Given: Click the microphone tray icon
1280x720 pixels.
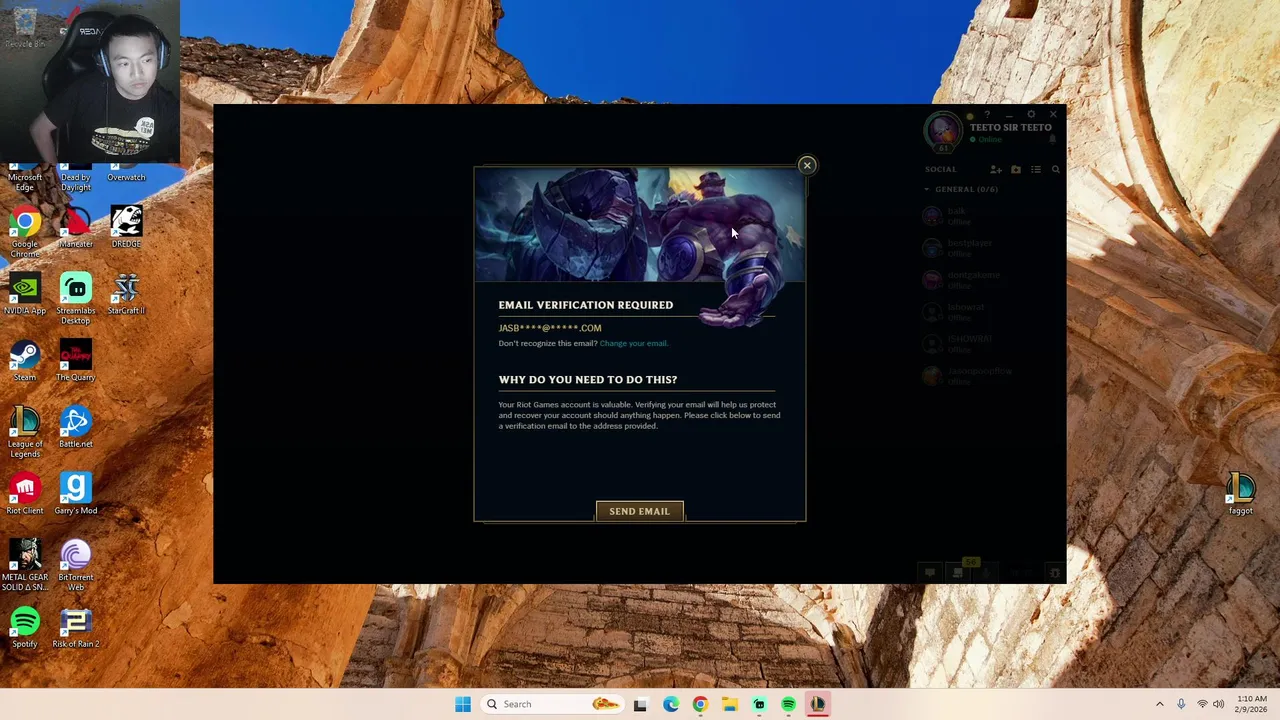Looking at the screenshot, I should 1181,704.
